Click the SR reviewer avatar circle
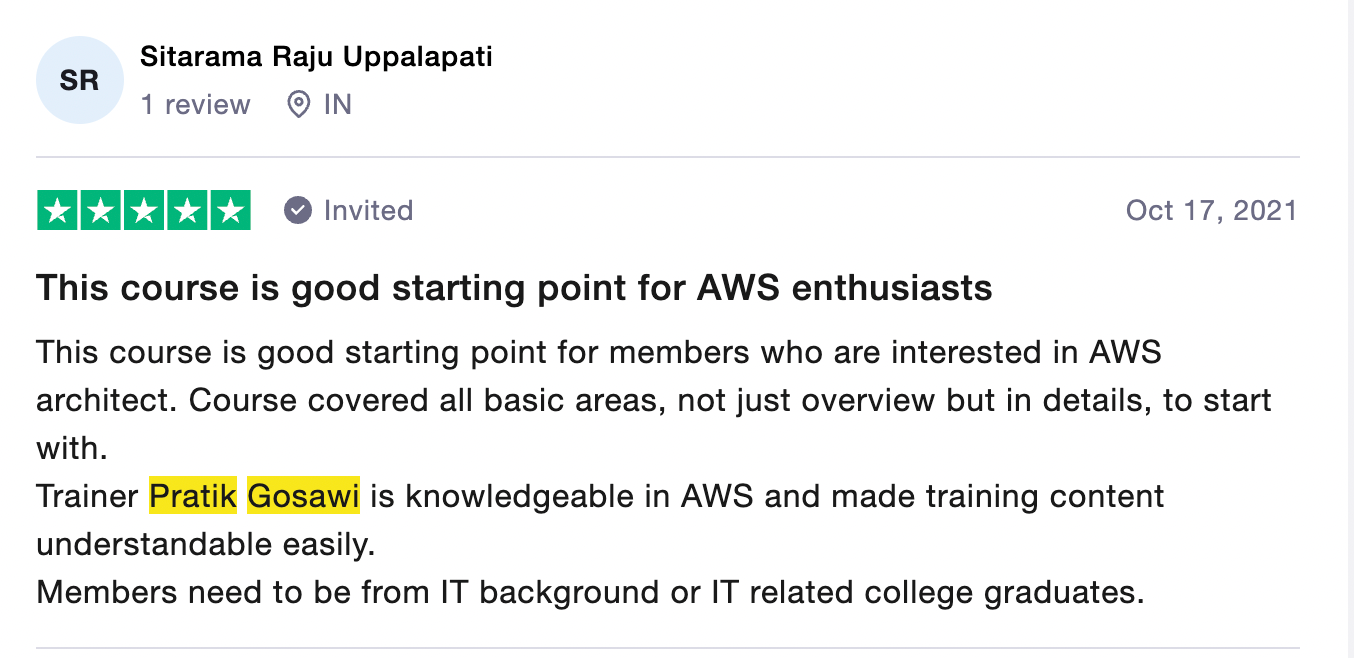Image resolution: width=1354 pixels, height=658 pixels. tap(79, 80)
